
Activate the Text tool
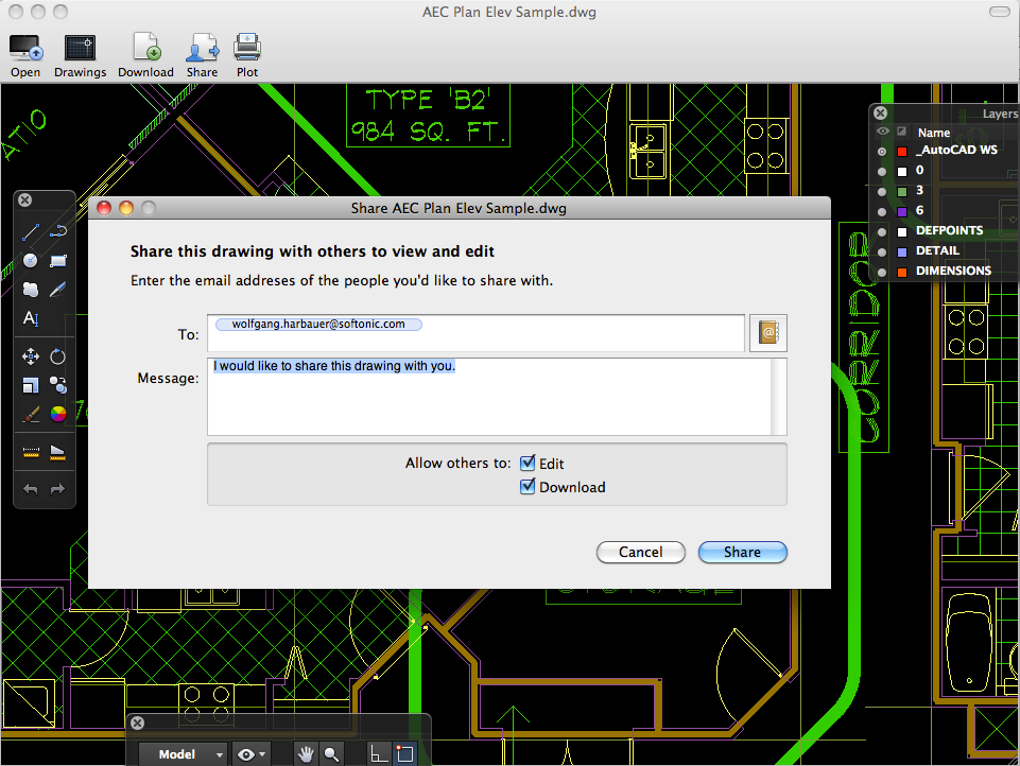point(30,319)
